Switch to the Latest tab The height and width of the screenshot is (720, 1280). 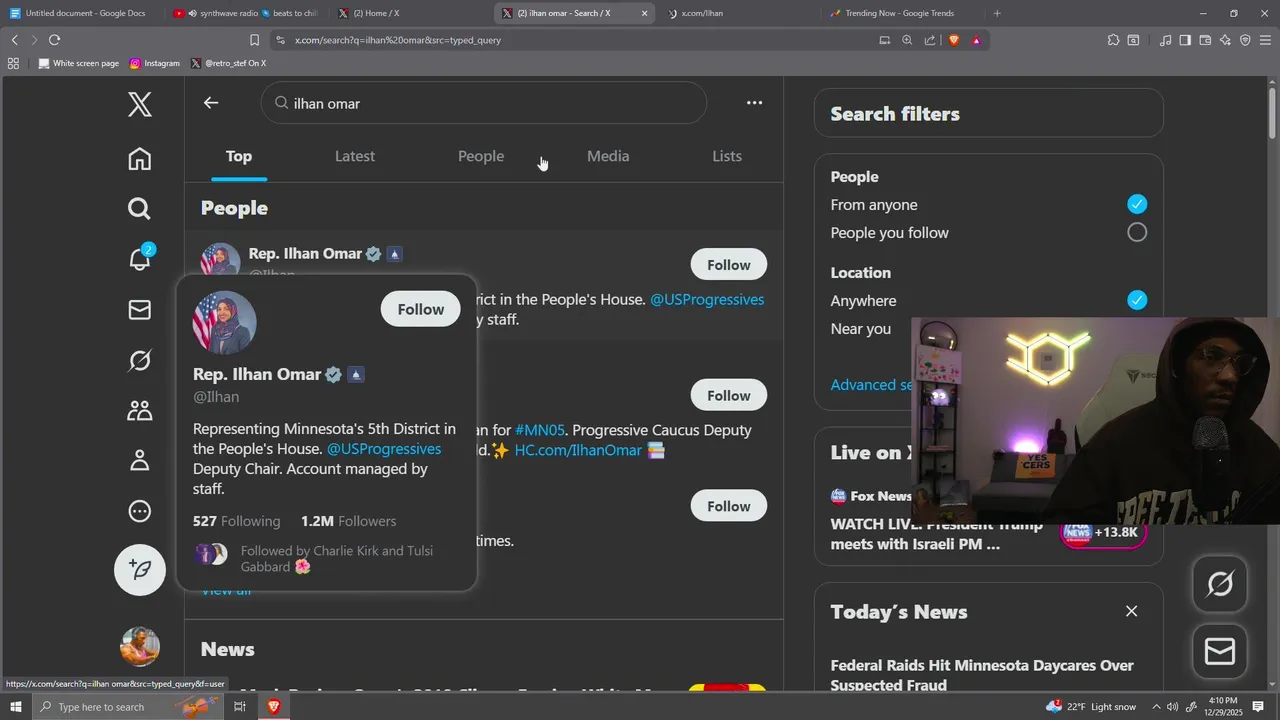click(355, 156)
